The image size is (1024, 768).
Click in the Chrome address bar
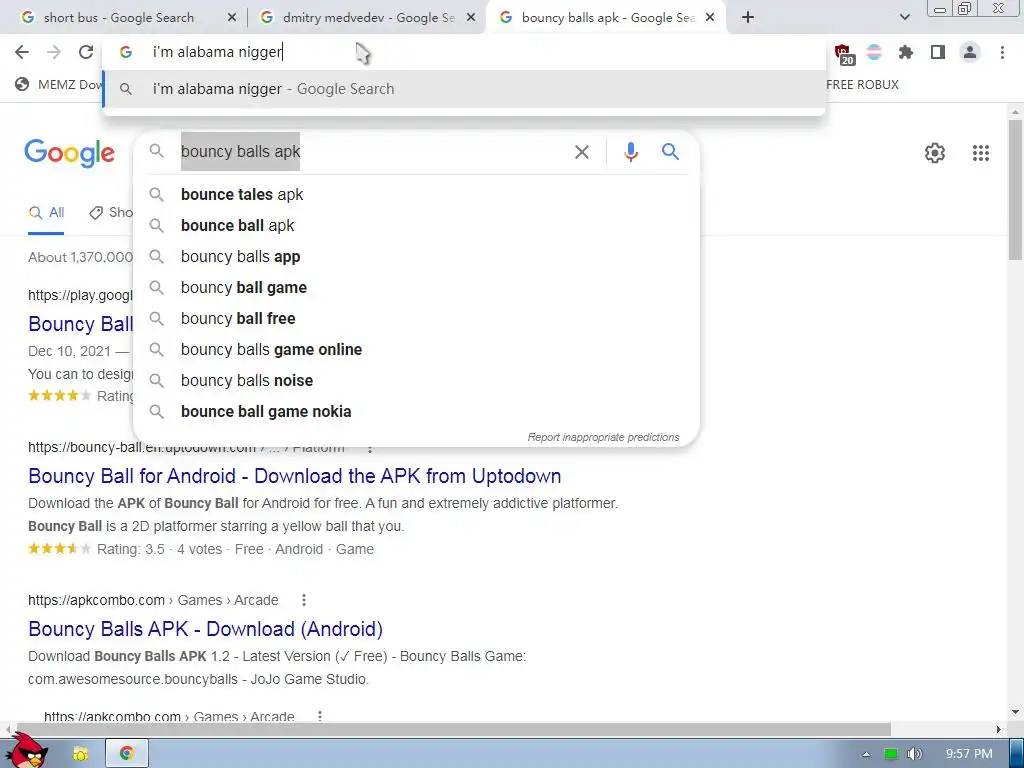(464, 52)
